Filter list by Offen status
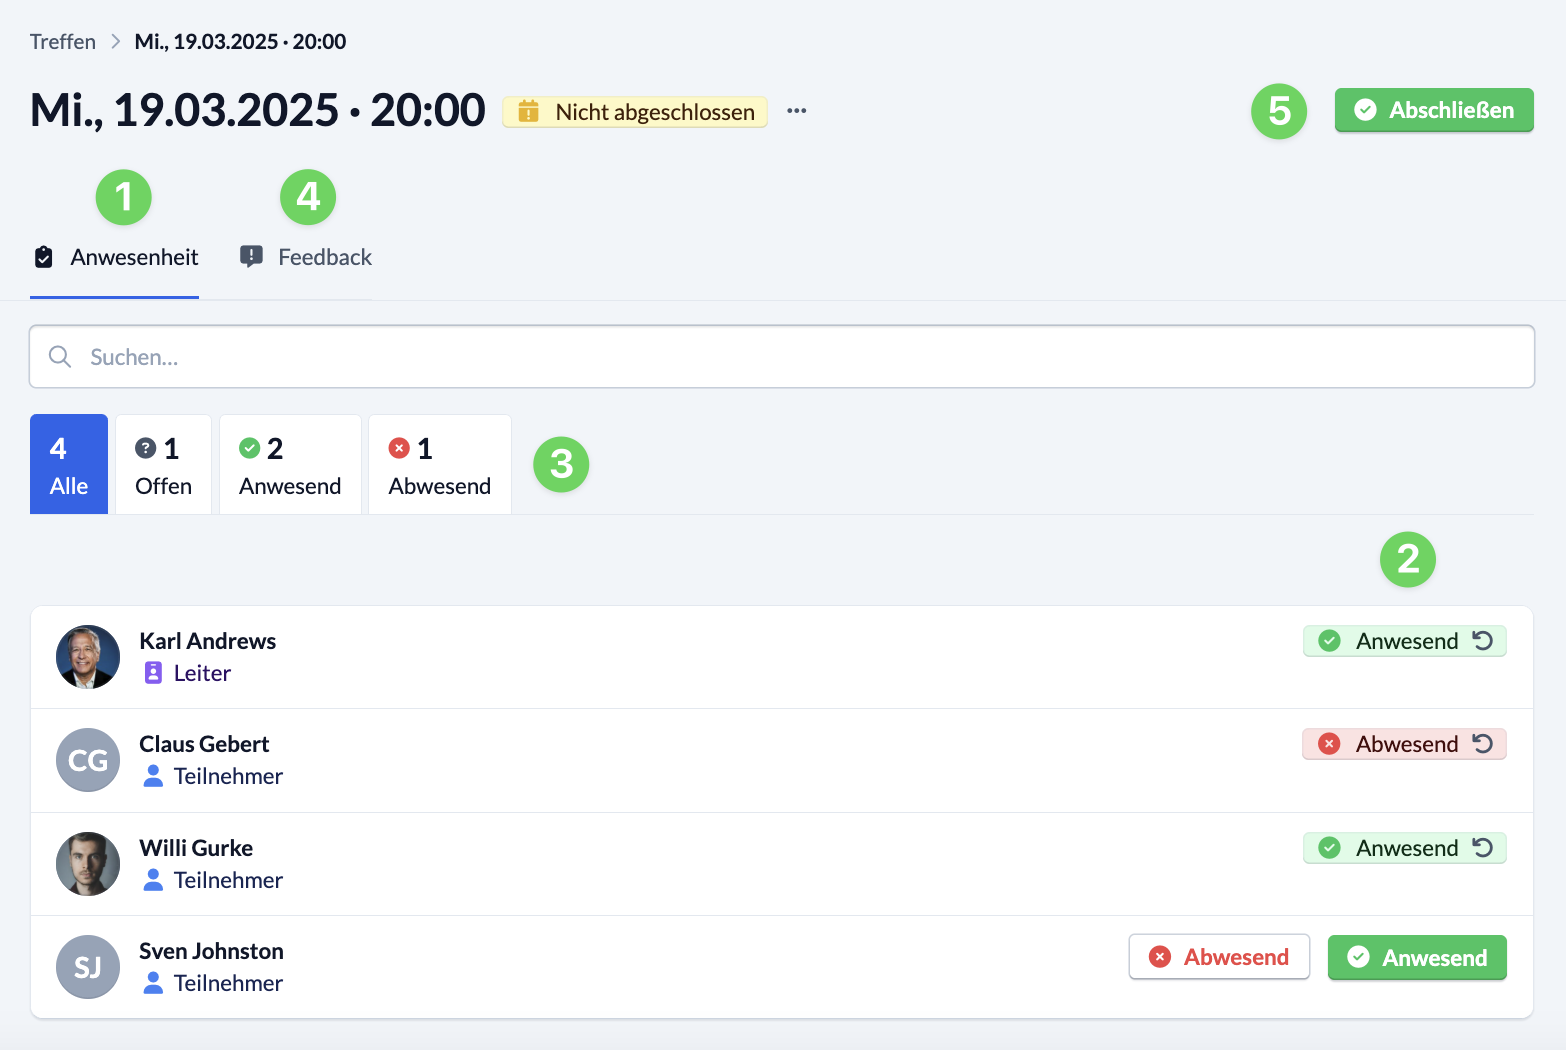This screenshot has width=1566, height=1050. (x=163, y=465)
